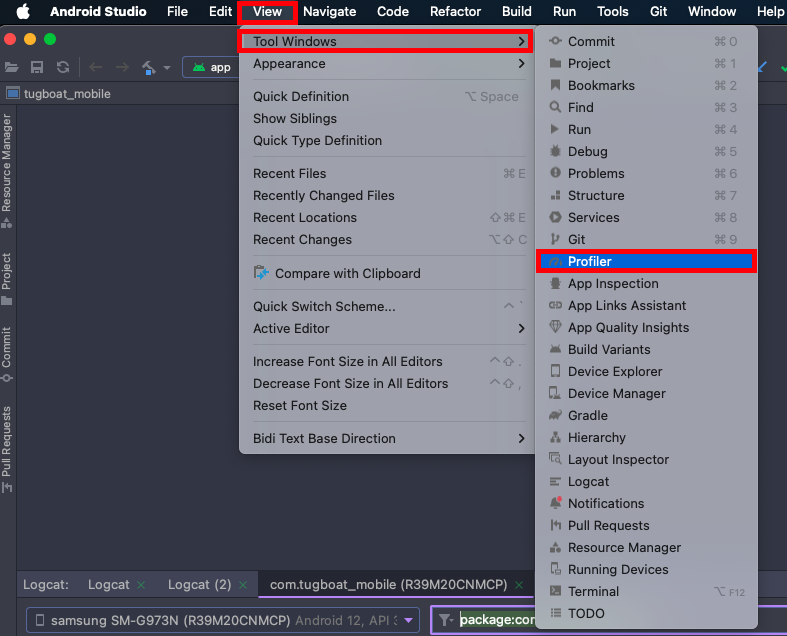Open Commit tool window from submenu
This screenshot has height=636, width=787.
click(646, 42)
